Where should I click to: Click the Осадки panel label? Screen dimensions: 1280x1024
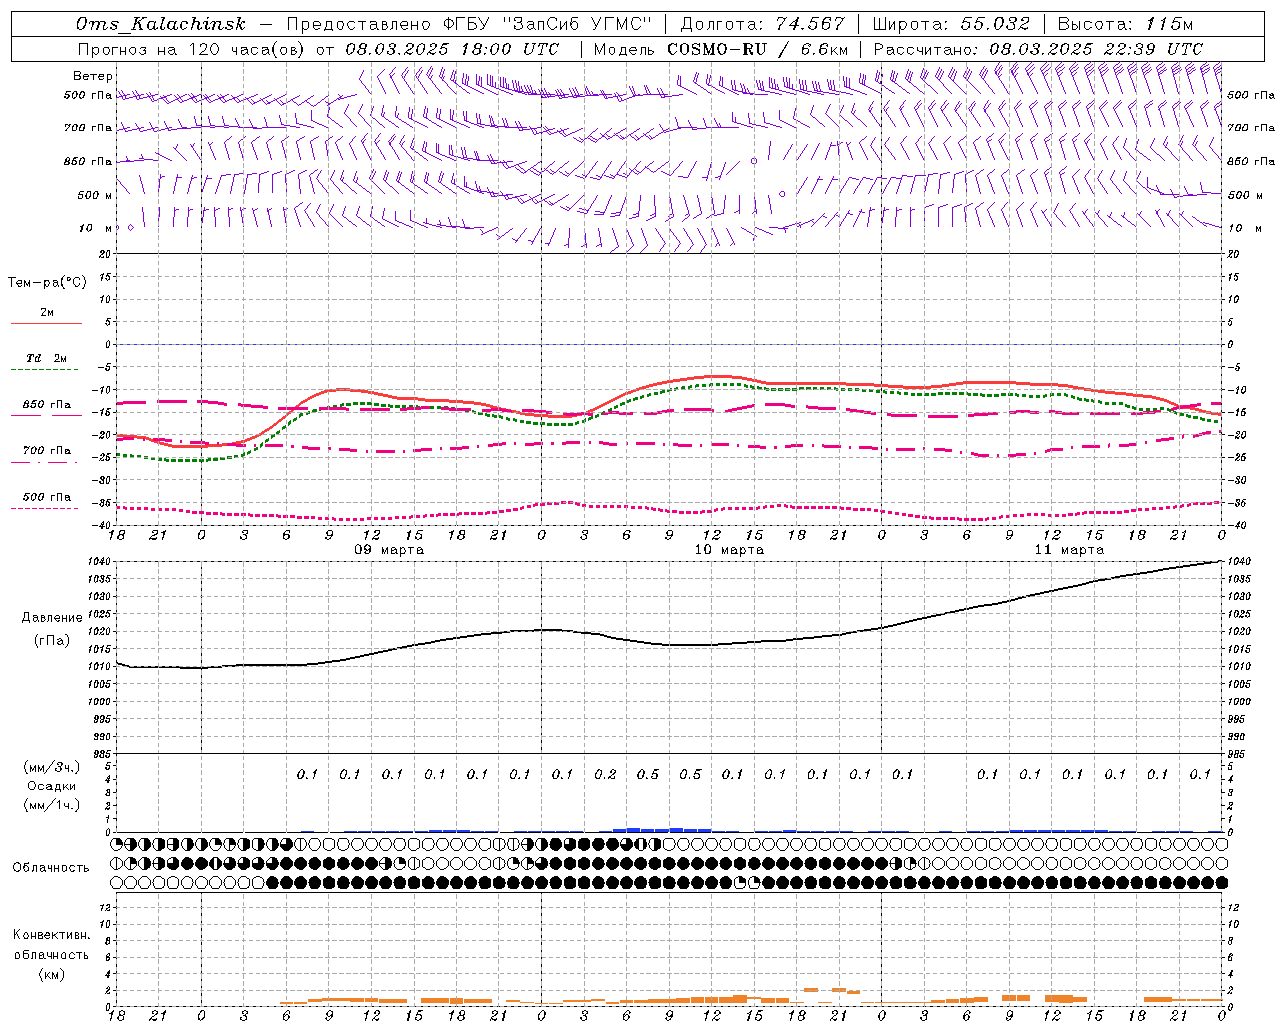pyautogui.click(x=52, y=787)
